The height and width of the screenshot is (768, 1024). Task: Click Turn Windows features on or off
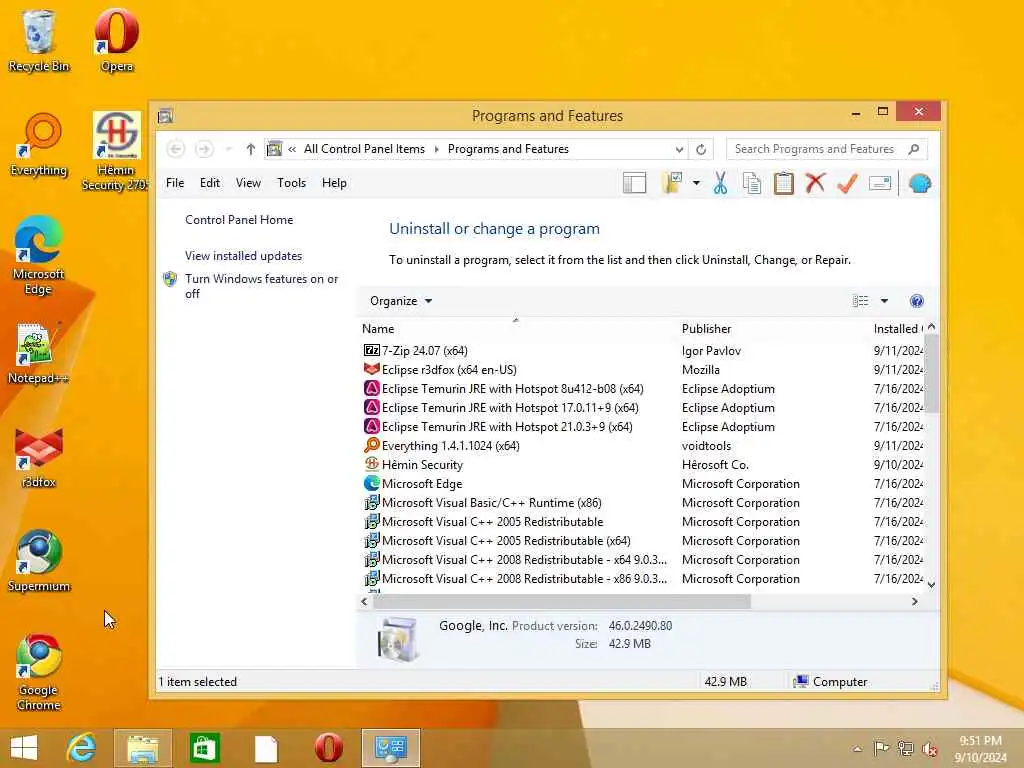pyautogui.click(x=261, y=286)
